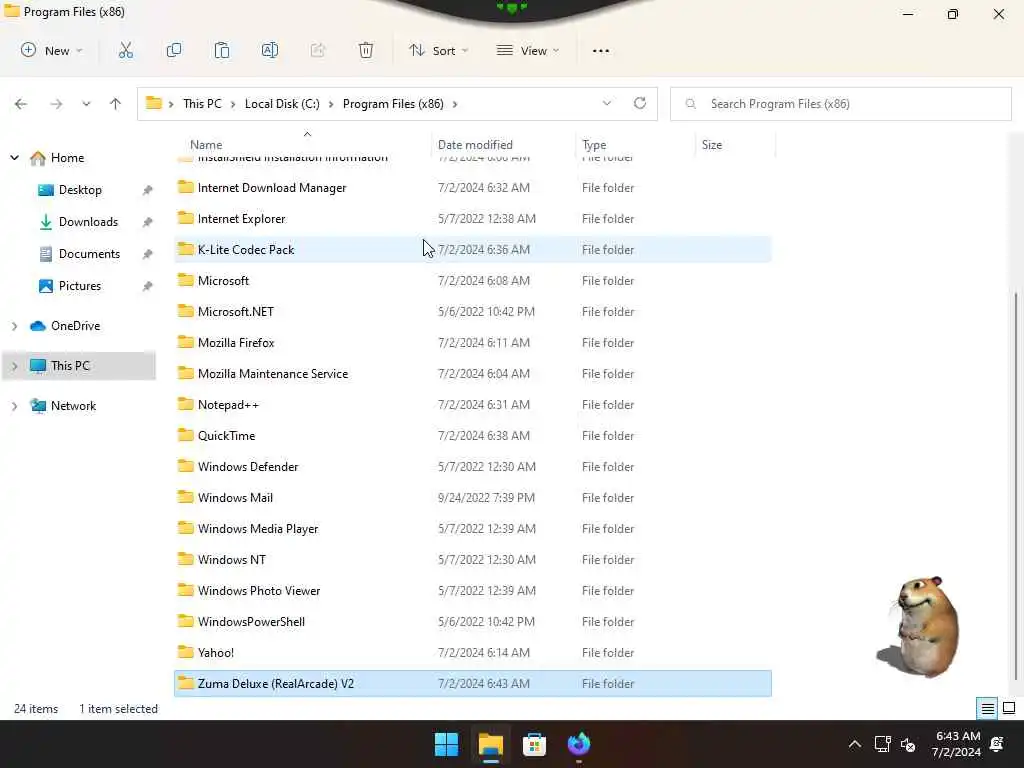The height and width of the screenshot is (768, 1024).
Task: Select the Windows Defender folder
Action: (473, 466)
